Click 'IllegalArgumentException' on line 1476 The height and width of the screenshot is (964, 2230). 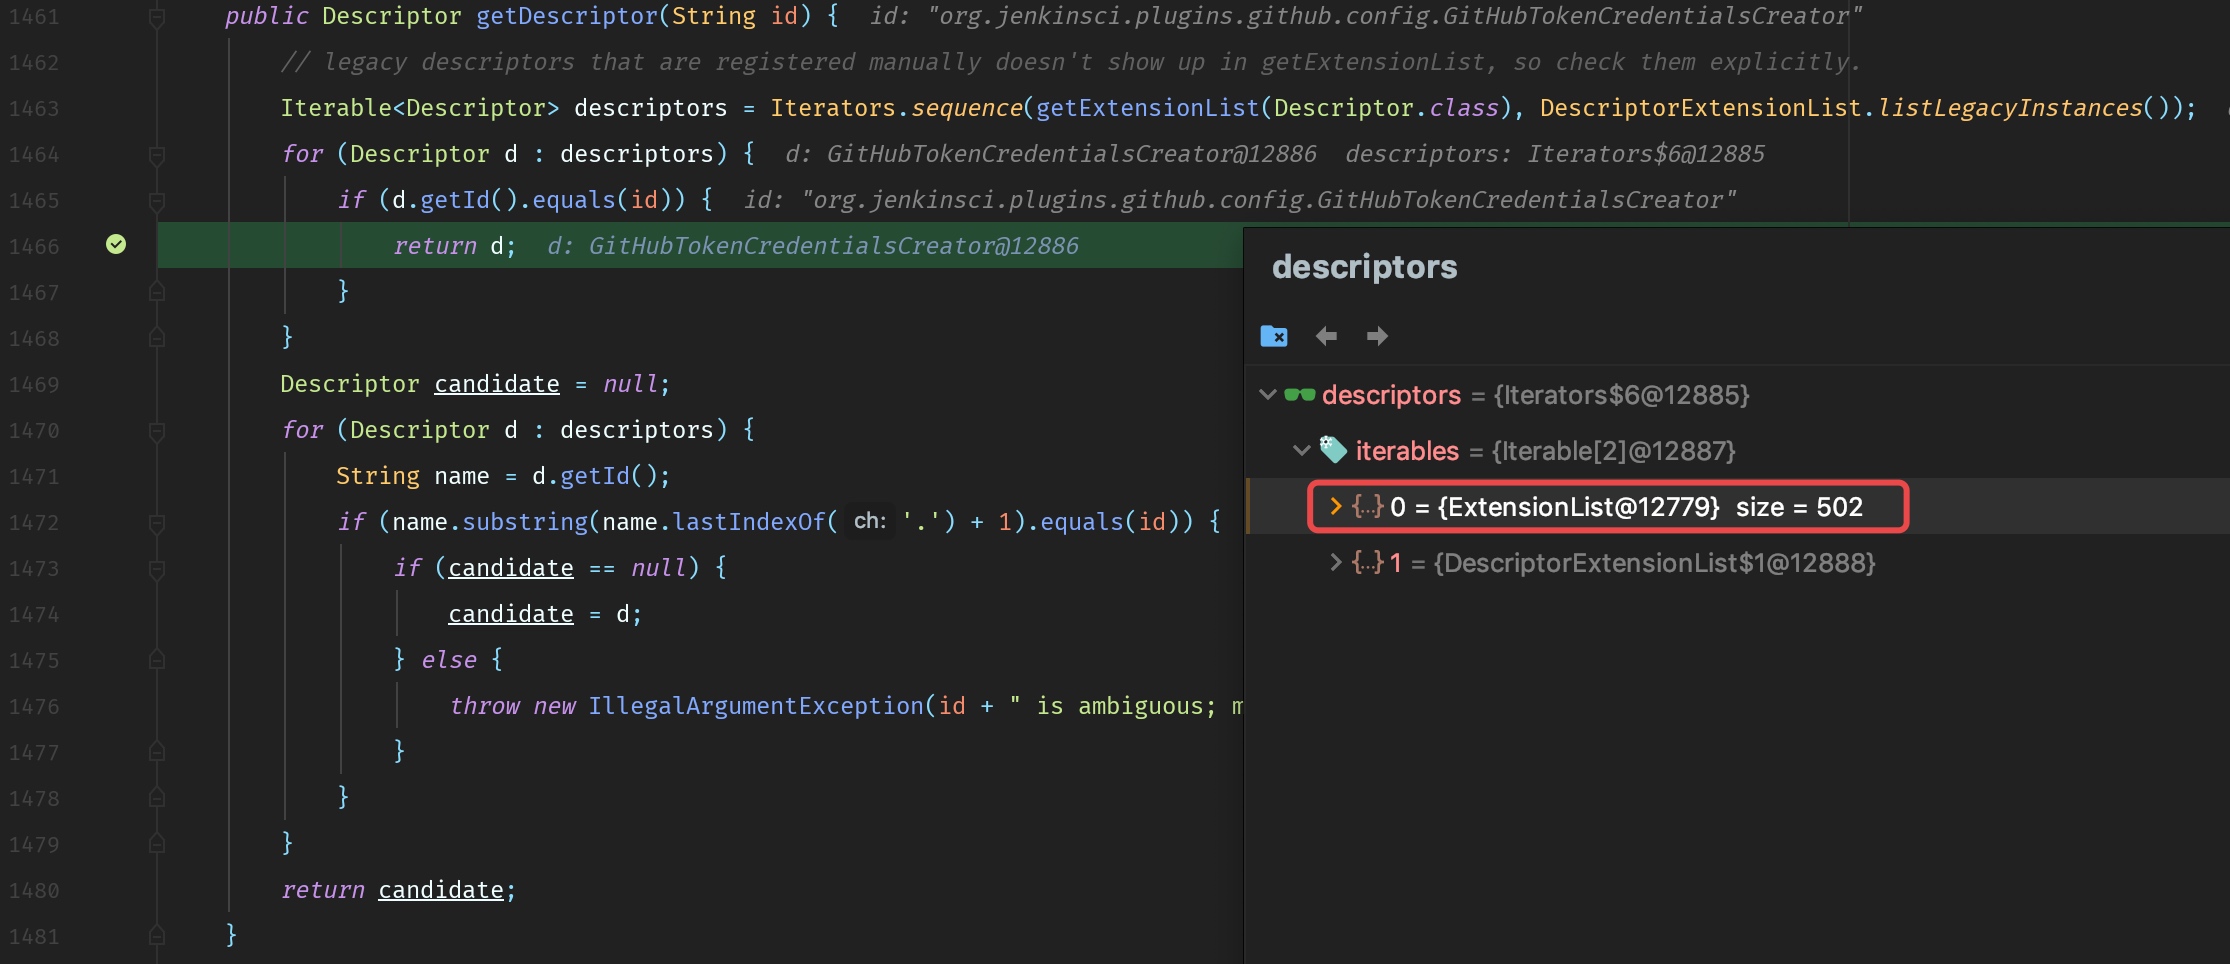756,706
